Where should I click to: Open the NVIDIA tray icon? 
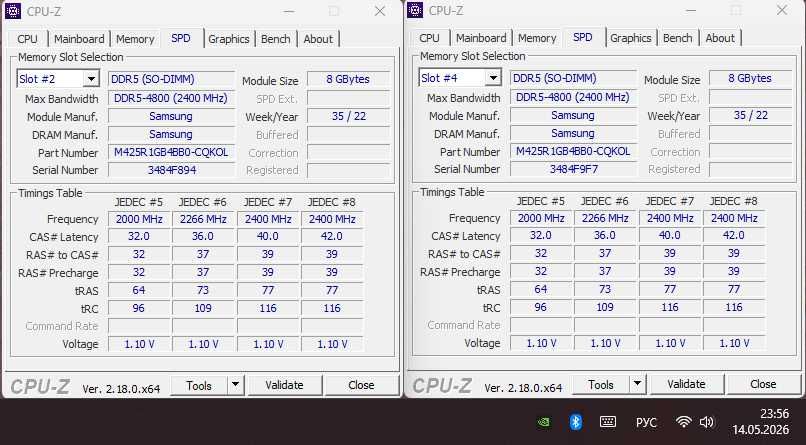coord(544,422)
